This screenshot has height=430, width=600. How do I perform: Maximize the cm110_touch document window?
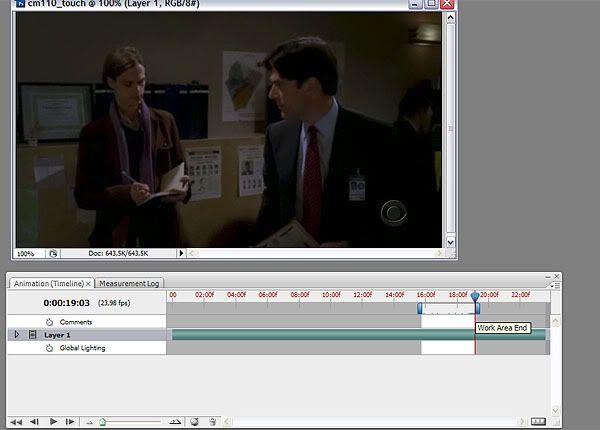coord(431,4)
